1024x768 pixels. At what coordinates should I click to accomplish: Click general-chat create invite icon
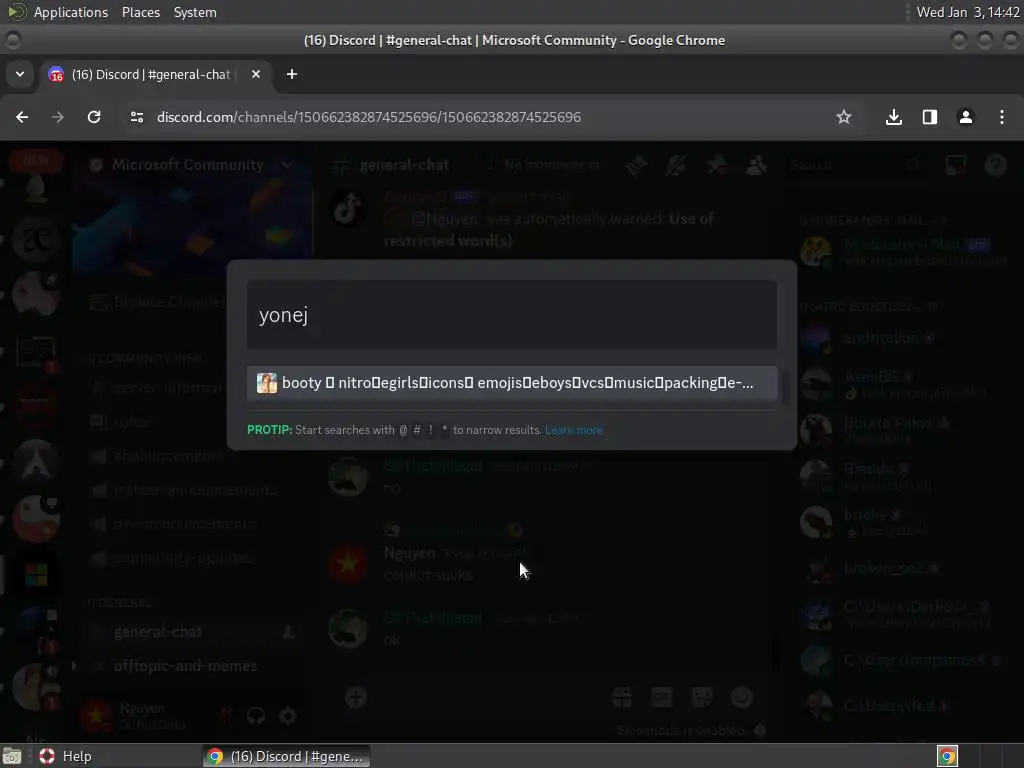[288, 632]
